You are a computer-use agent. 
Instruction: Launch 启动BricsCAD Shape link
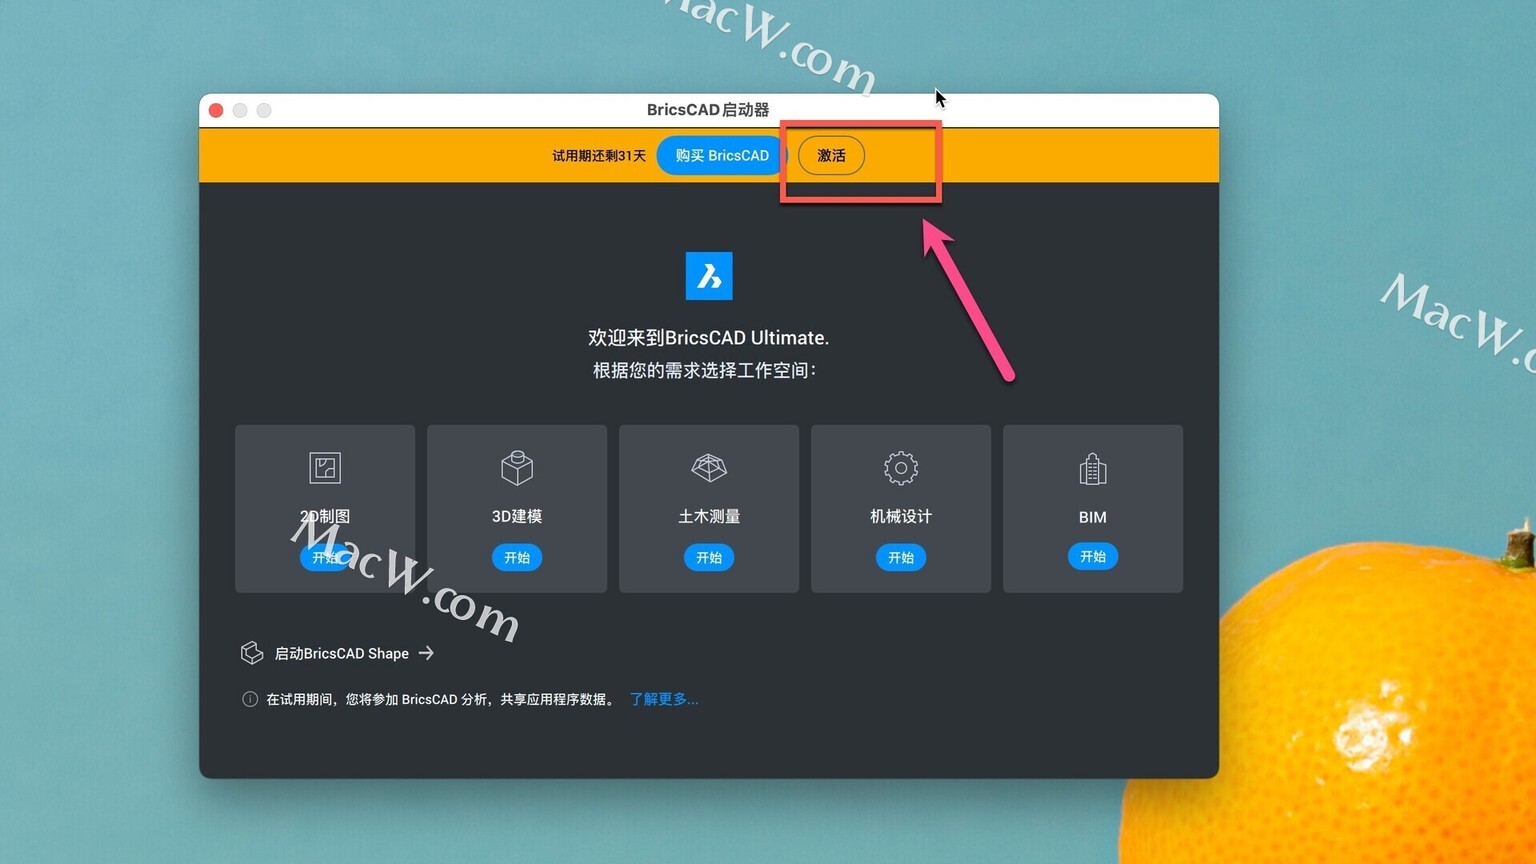pos(342,654)
